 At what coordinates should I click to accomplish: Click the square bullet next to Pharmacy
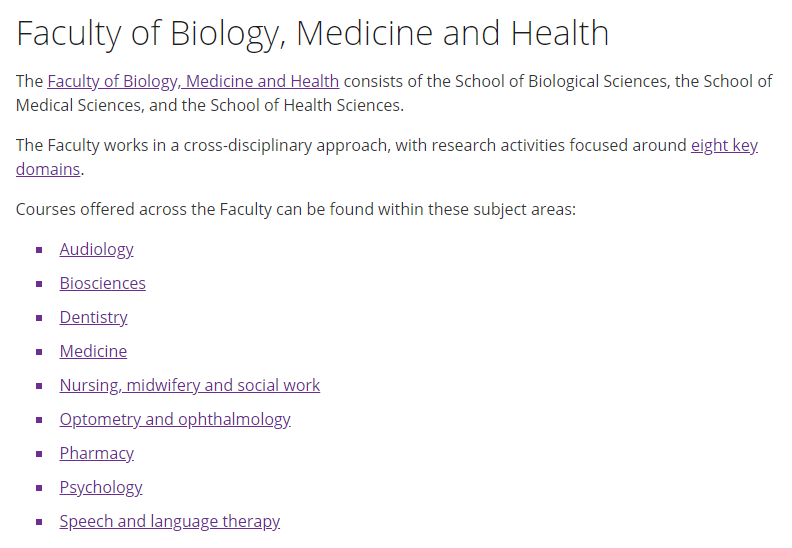[39, 454]
